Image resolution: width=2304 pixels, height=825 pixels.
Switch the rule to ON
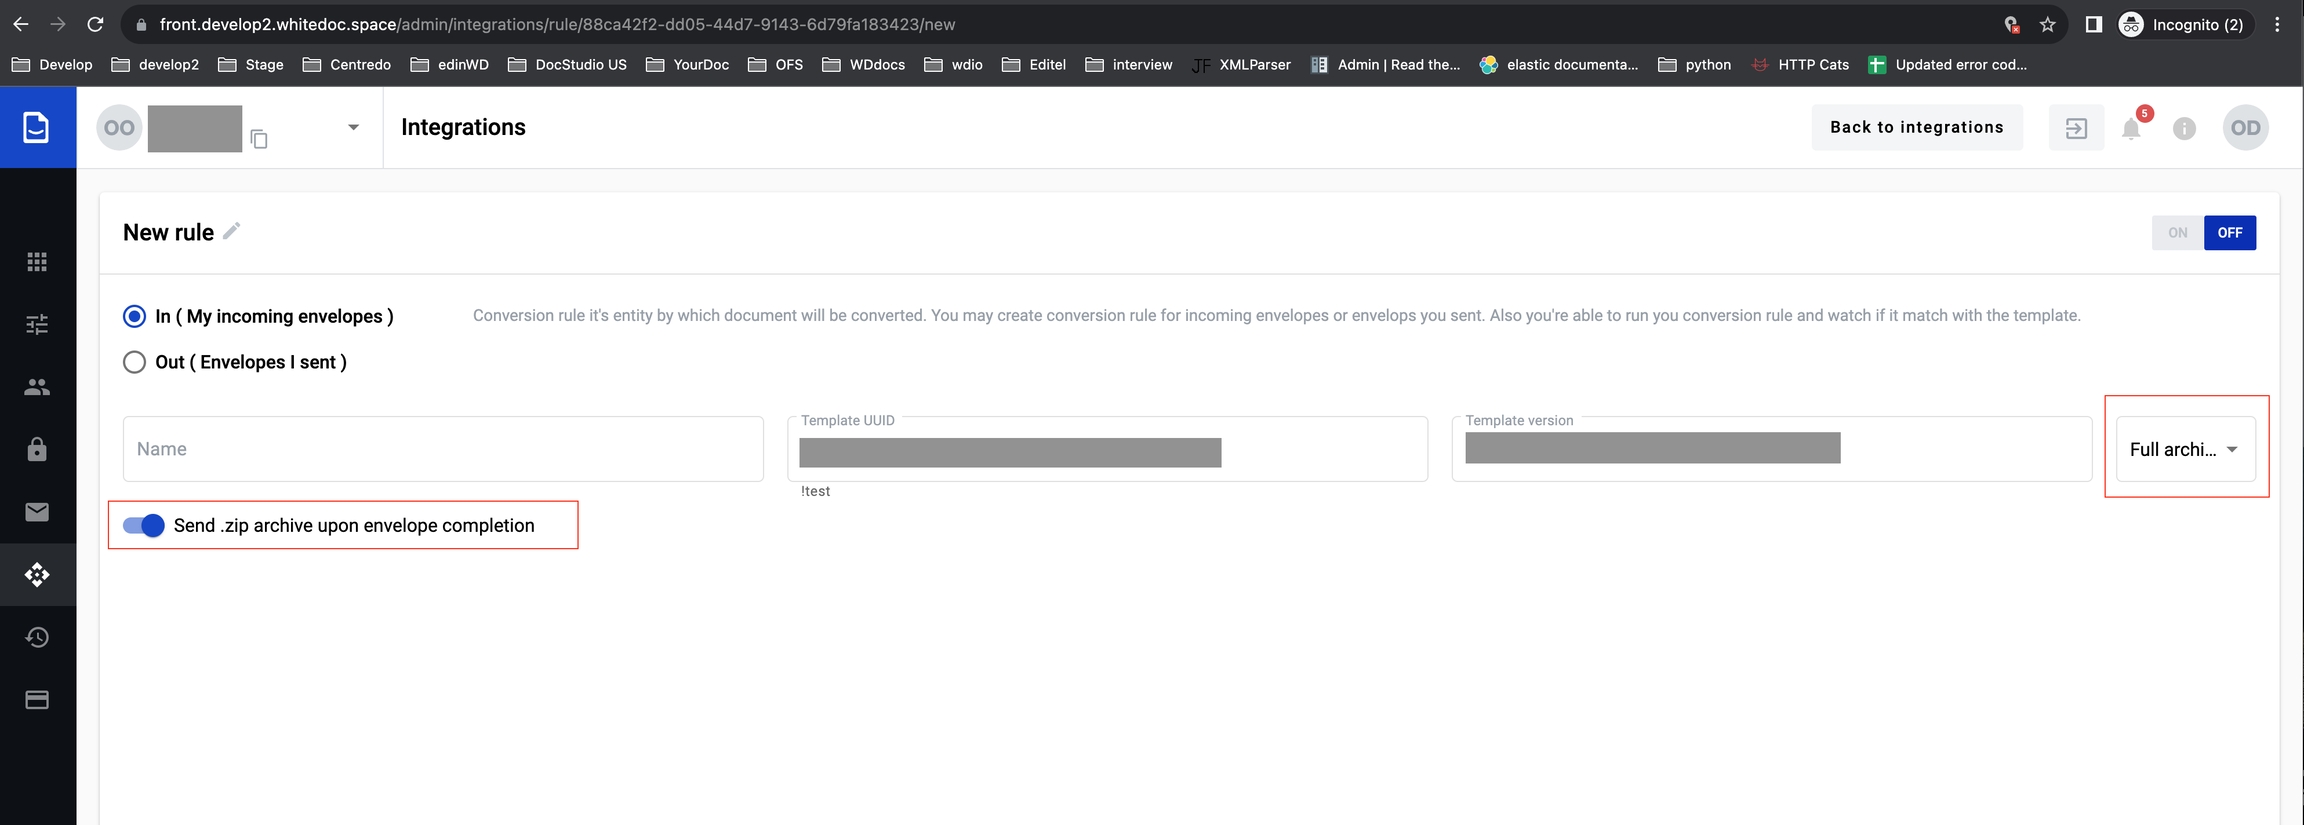pos(2177,233)
